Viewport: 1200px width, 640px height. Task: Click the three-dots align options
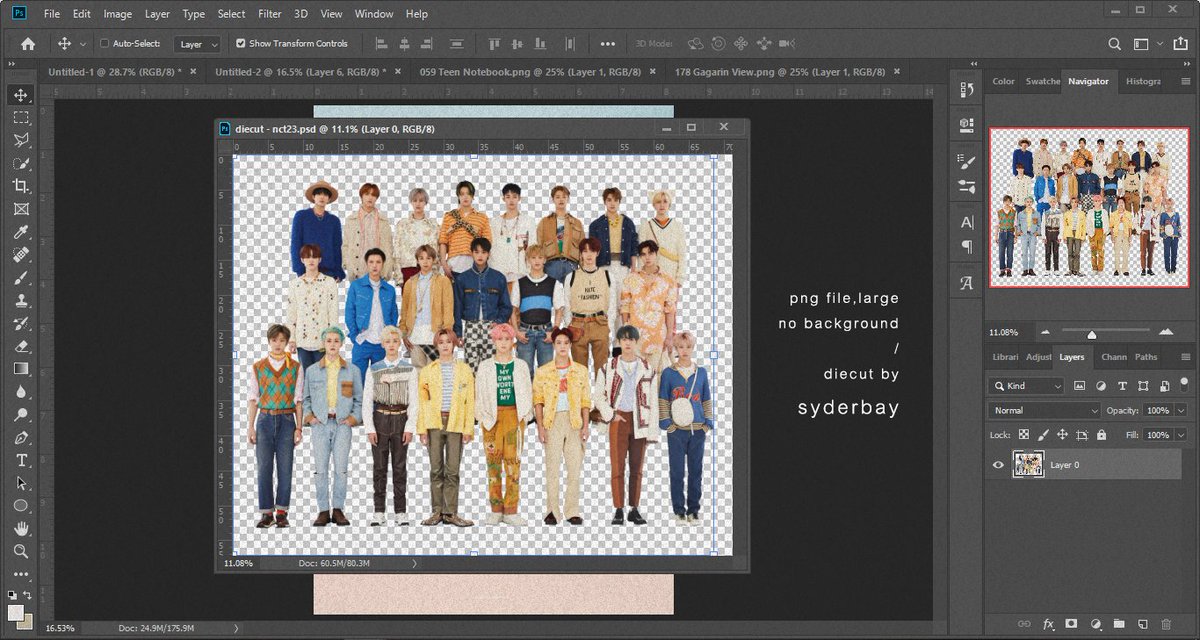[607, 44]
